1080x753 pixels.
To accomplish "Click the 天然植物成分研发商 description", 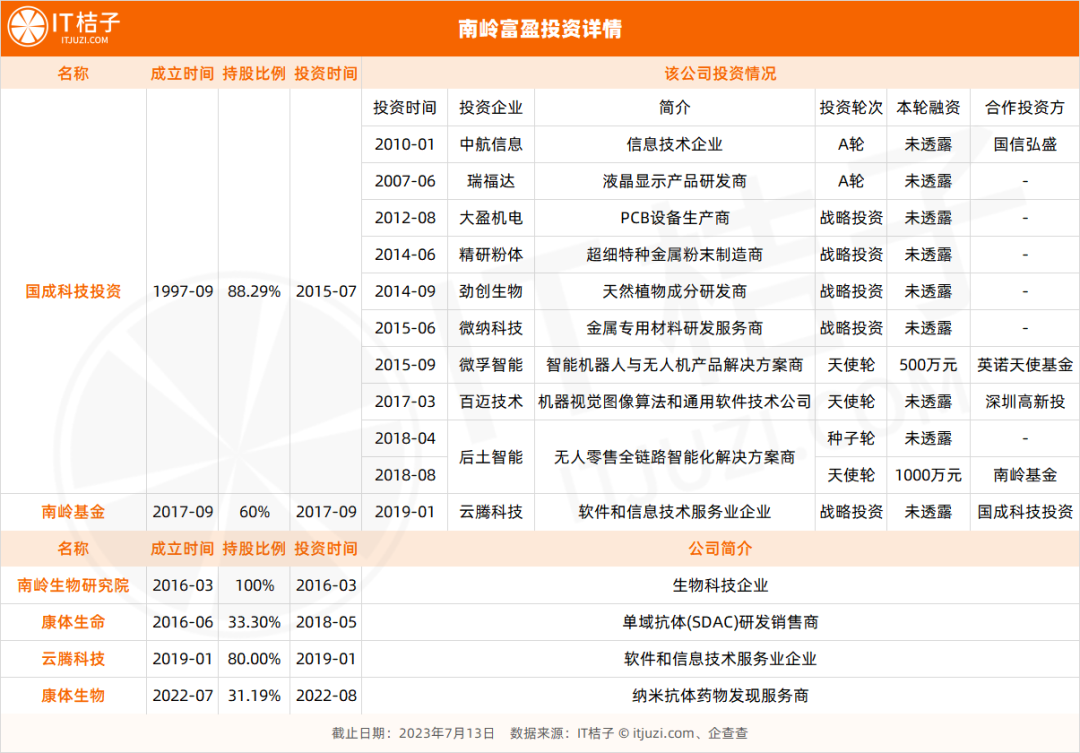I will (674, 291).
